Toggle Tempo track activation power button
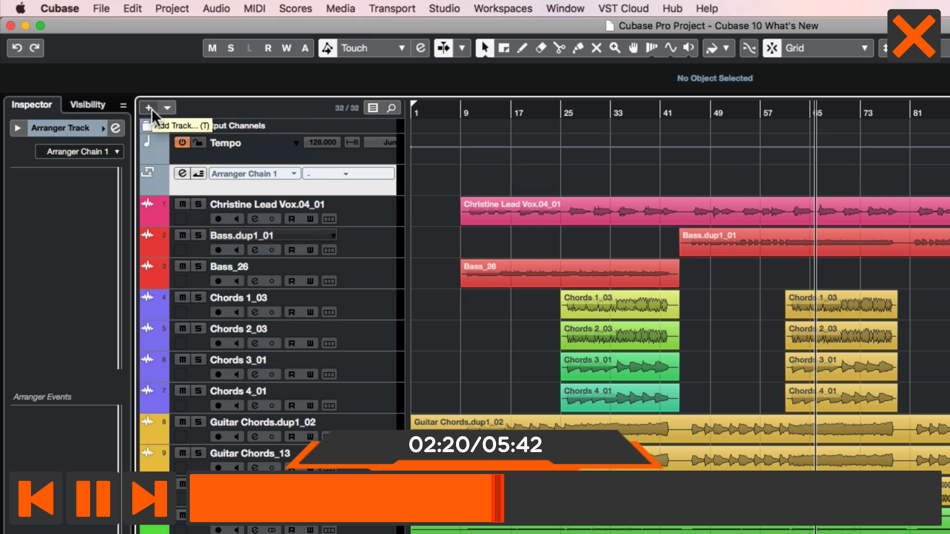The image size is (950, 534). pyautogui.click(x=182, y=143)
